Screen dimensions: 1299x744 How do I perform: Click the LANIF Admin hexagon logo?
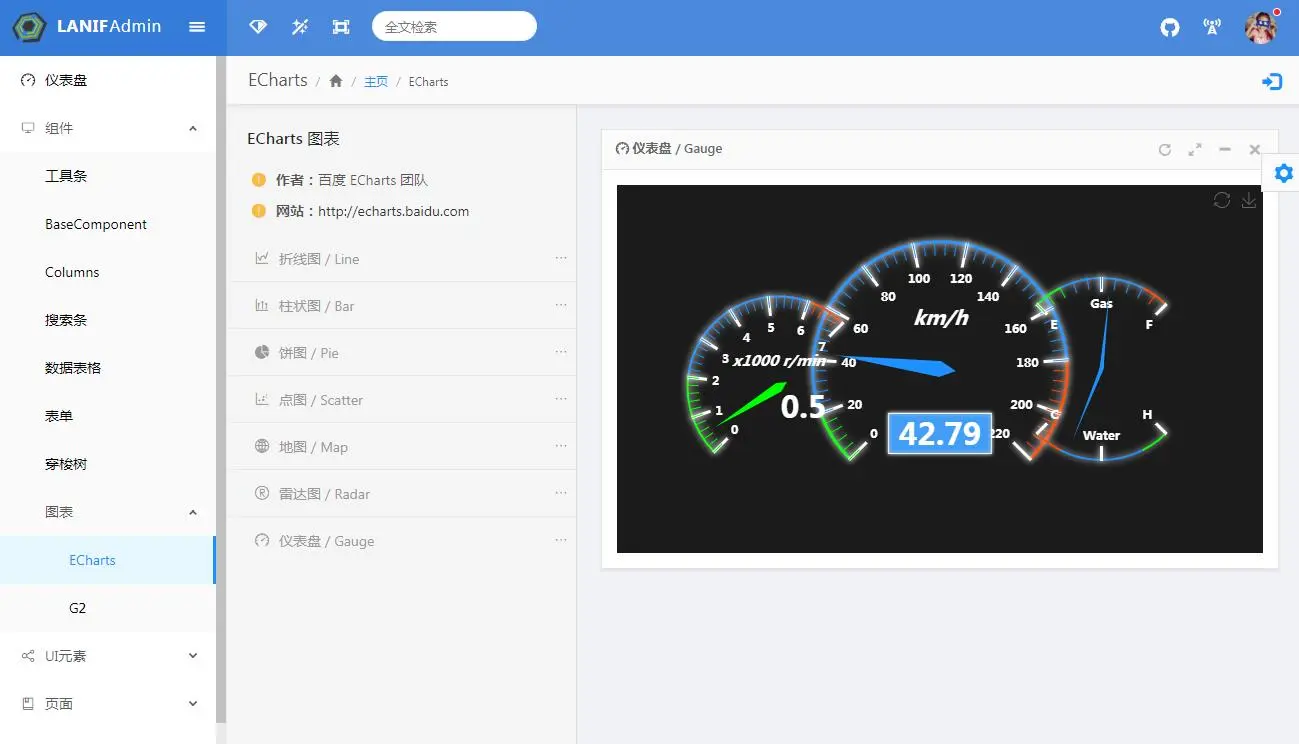(x=29, y=27)
